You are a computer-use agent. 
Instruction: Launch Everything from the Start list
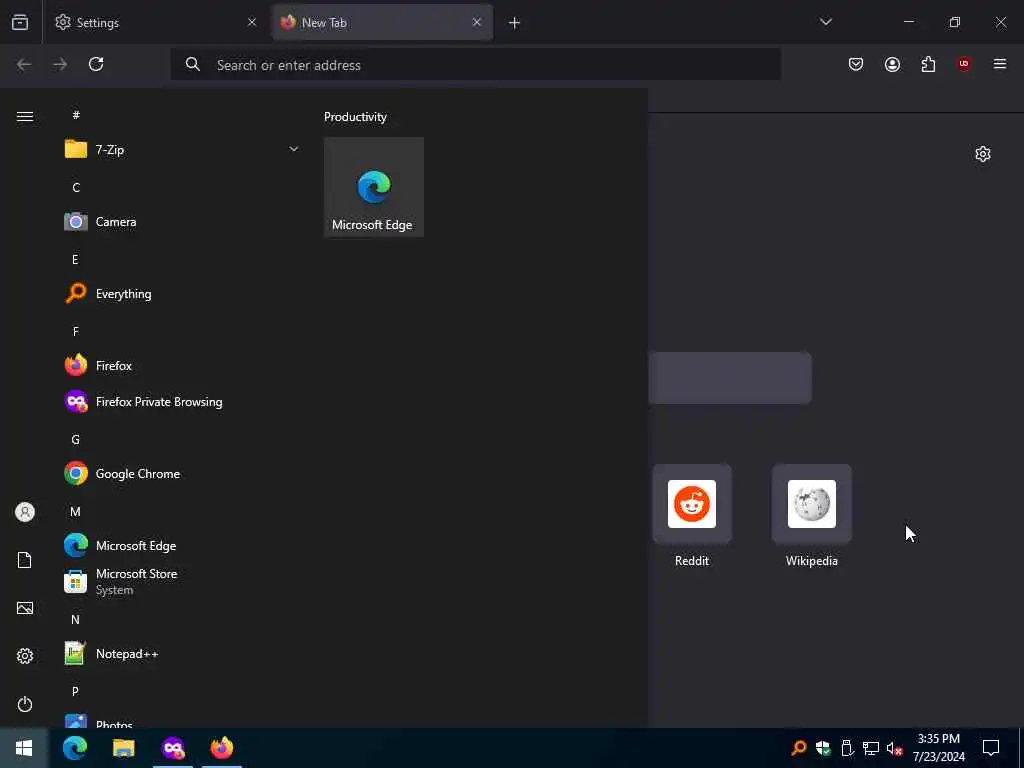click(x=183, y=294)
